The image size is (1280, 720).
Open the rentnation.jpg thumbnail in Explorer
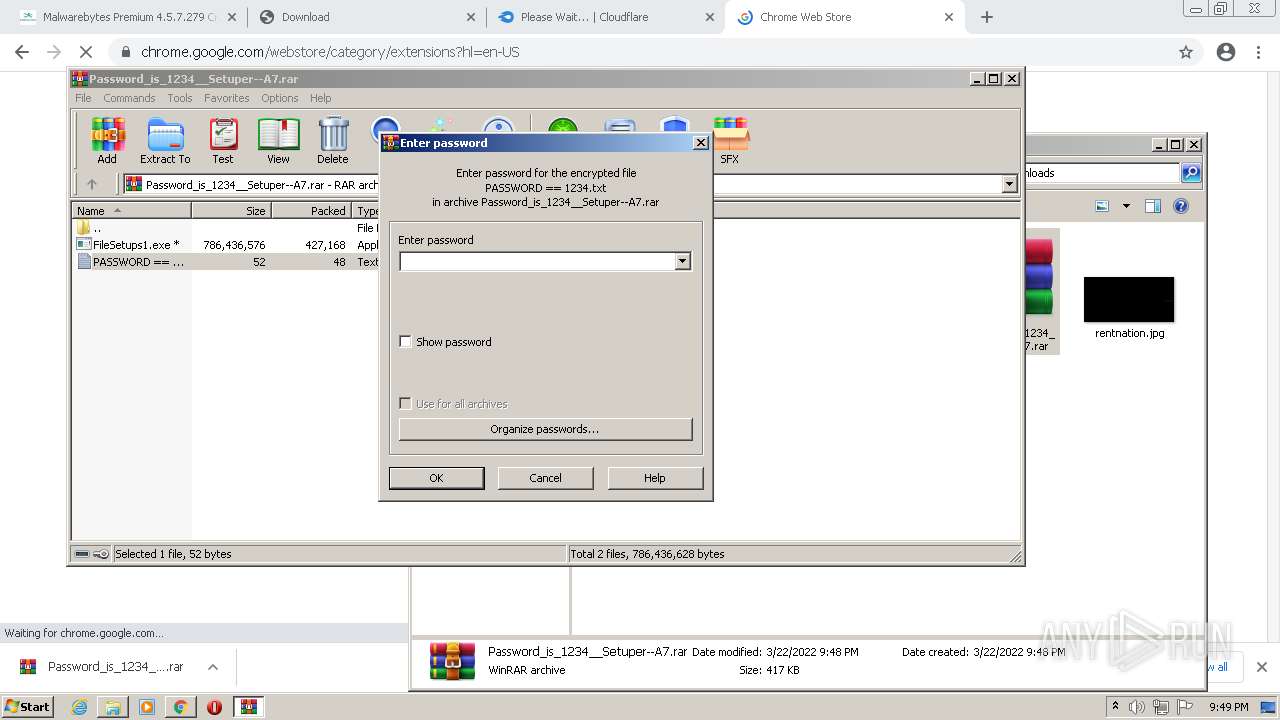[x=1129, y=300]
